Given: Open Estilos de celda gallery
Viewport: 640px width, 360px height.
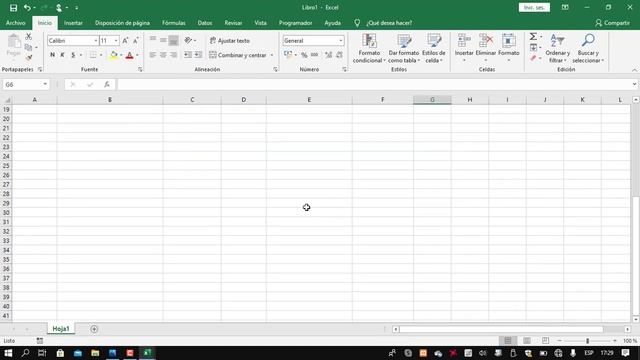Looking at the screenshot, I should click(x=433, y=48).
